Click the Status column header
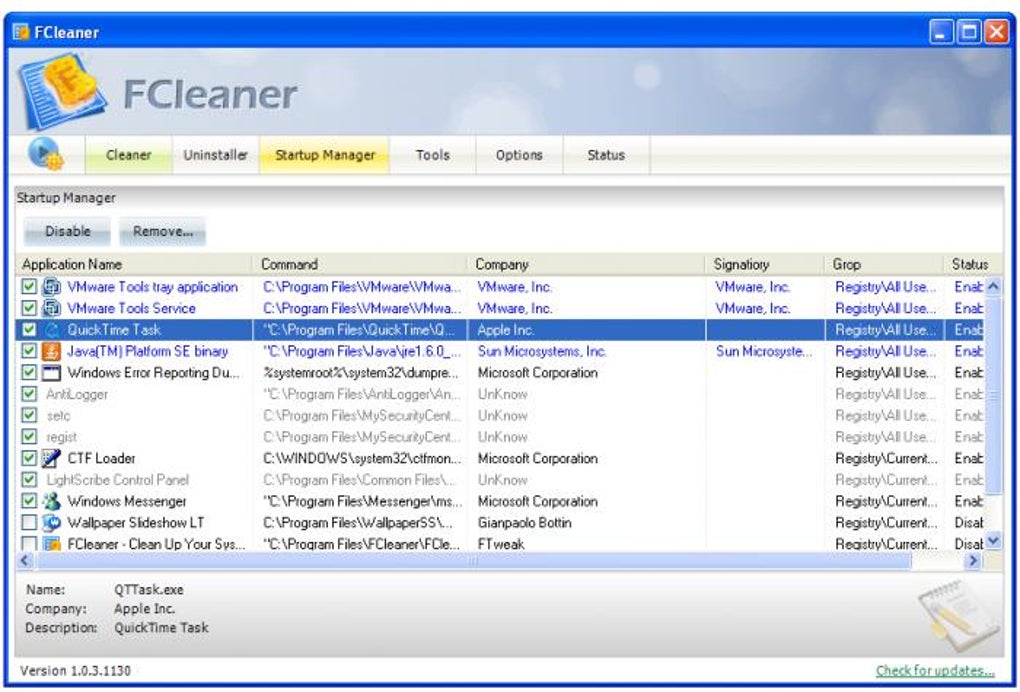Image resolution: width=1020 pixels, height=692 pixels. coord(973,264)
